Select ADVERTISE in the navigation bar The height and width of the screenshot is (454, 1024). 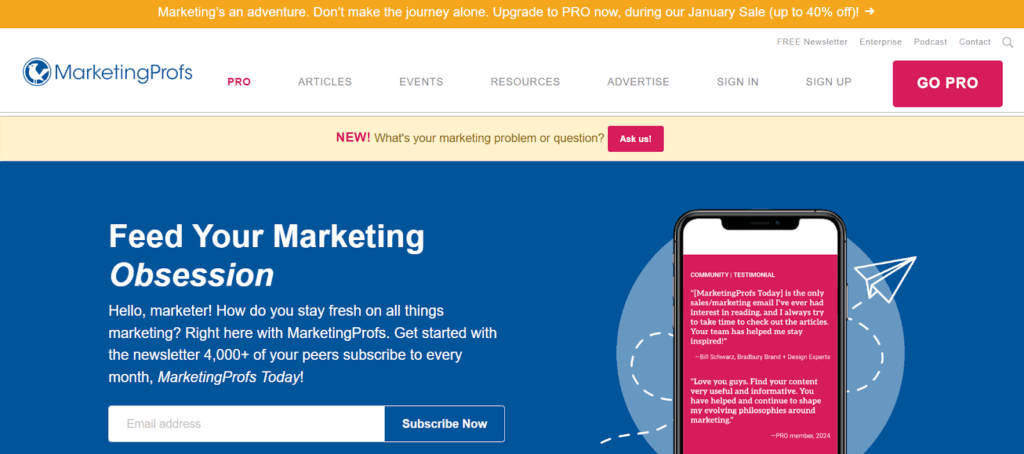pos(638,82)
